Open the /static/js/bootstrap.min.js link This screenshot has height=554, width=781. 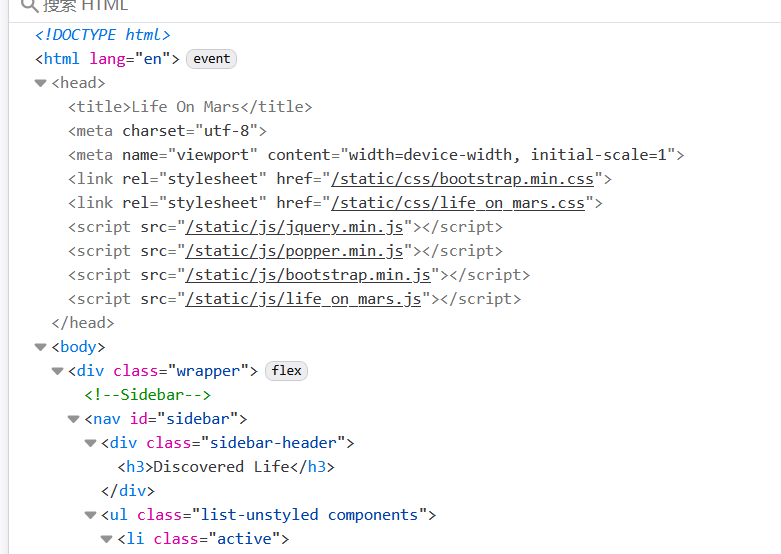click(308, 275)
